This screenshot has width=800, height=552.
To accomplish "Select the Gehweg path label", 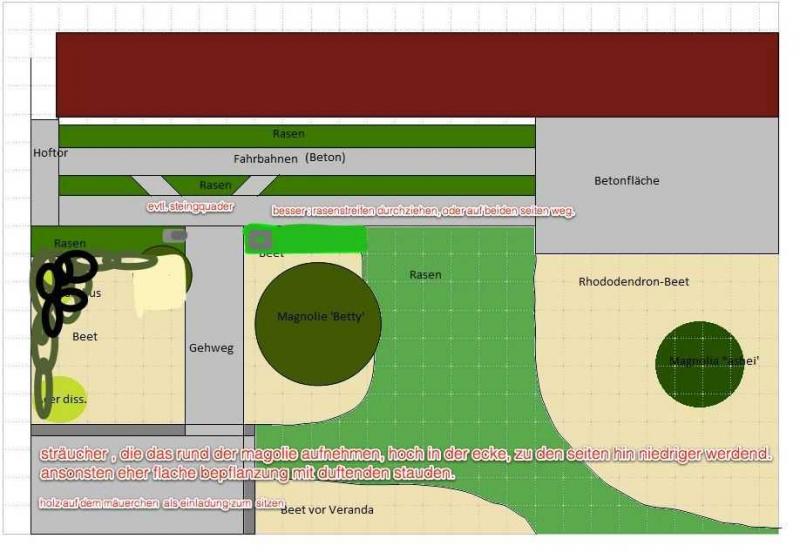I will coord(211,348).
